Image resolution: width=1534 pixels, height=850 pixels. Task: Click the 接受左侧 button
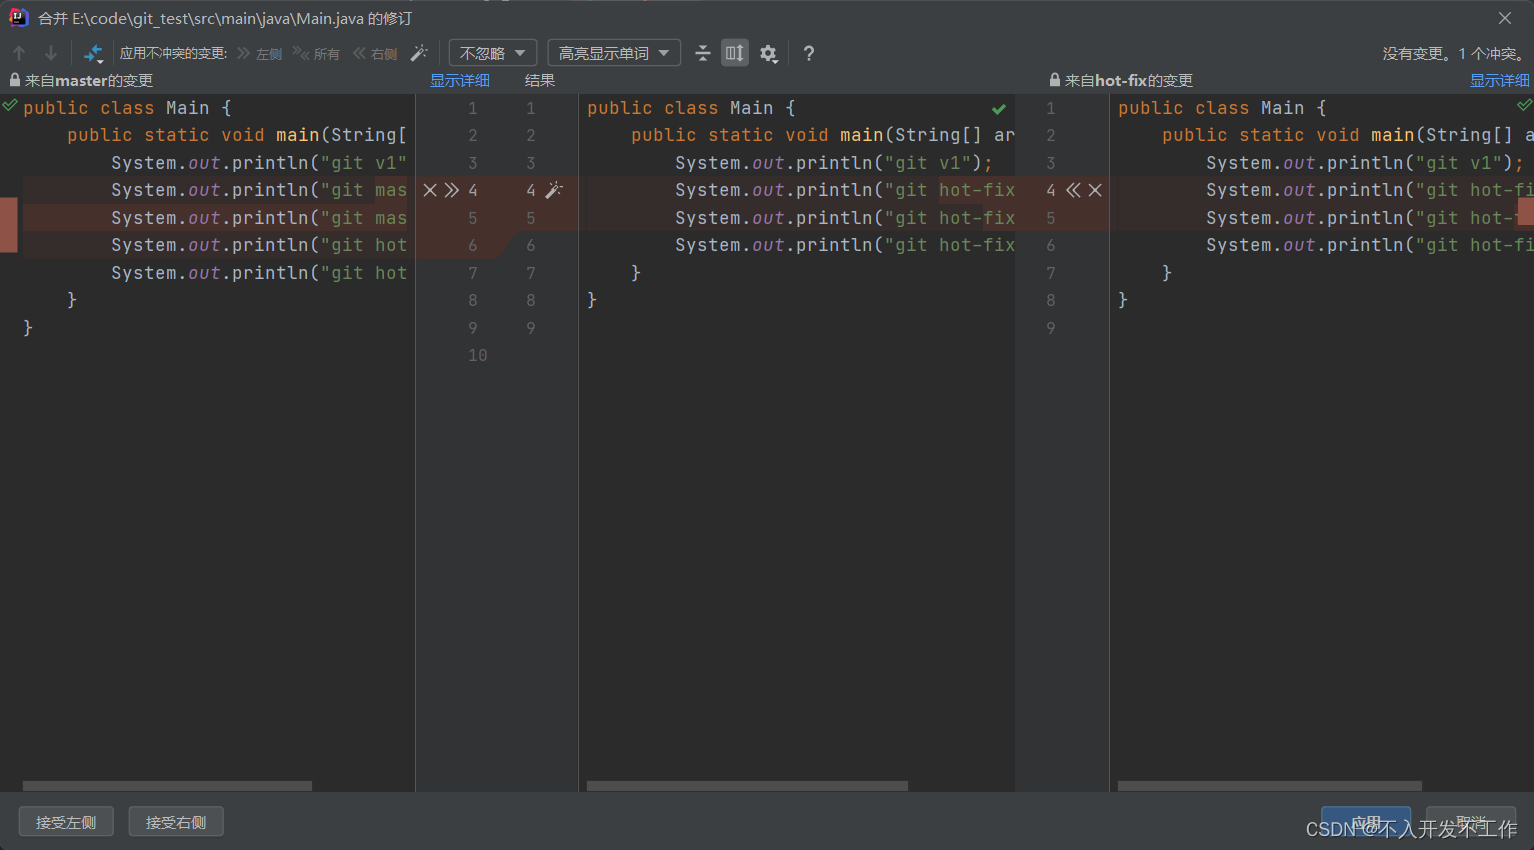pyautogui.click(x=66, y=822)
